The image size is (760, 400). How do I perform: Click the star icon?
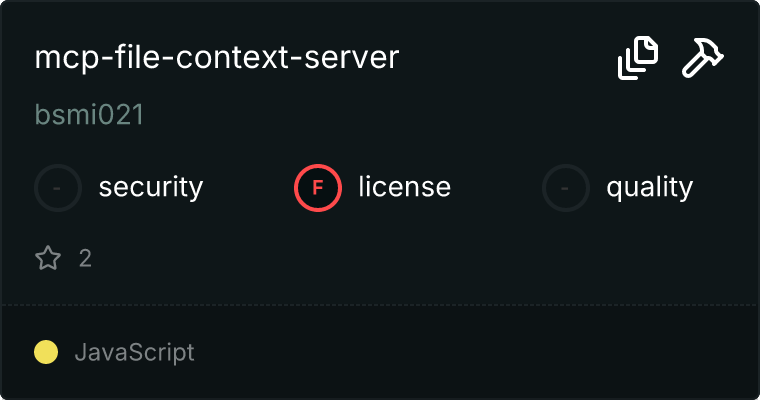(x=48, y=259)
